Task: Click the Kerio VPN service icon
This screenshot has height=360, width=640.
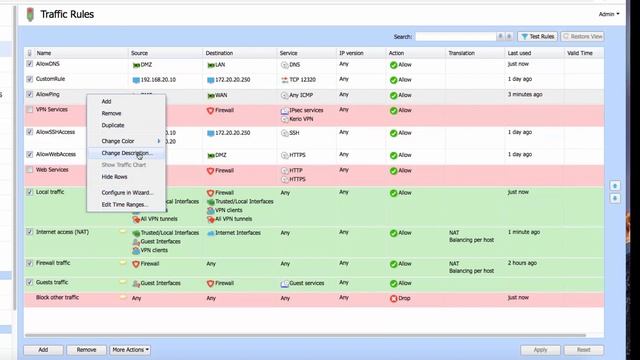Action: click(x=284, y=119)
